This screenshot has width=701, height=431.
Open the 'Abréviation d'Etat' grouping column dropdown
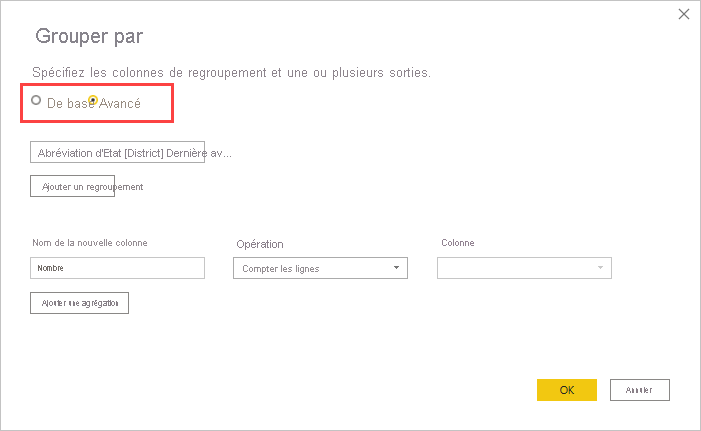coord(118,152)
